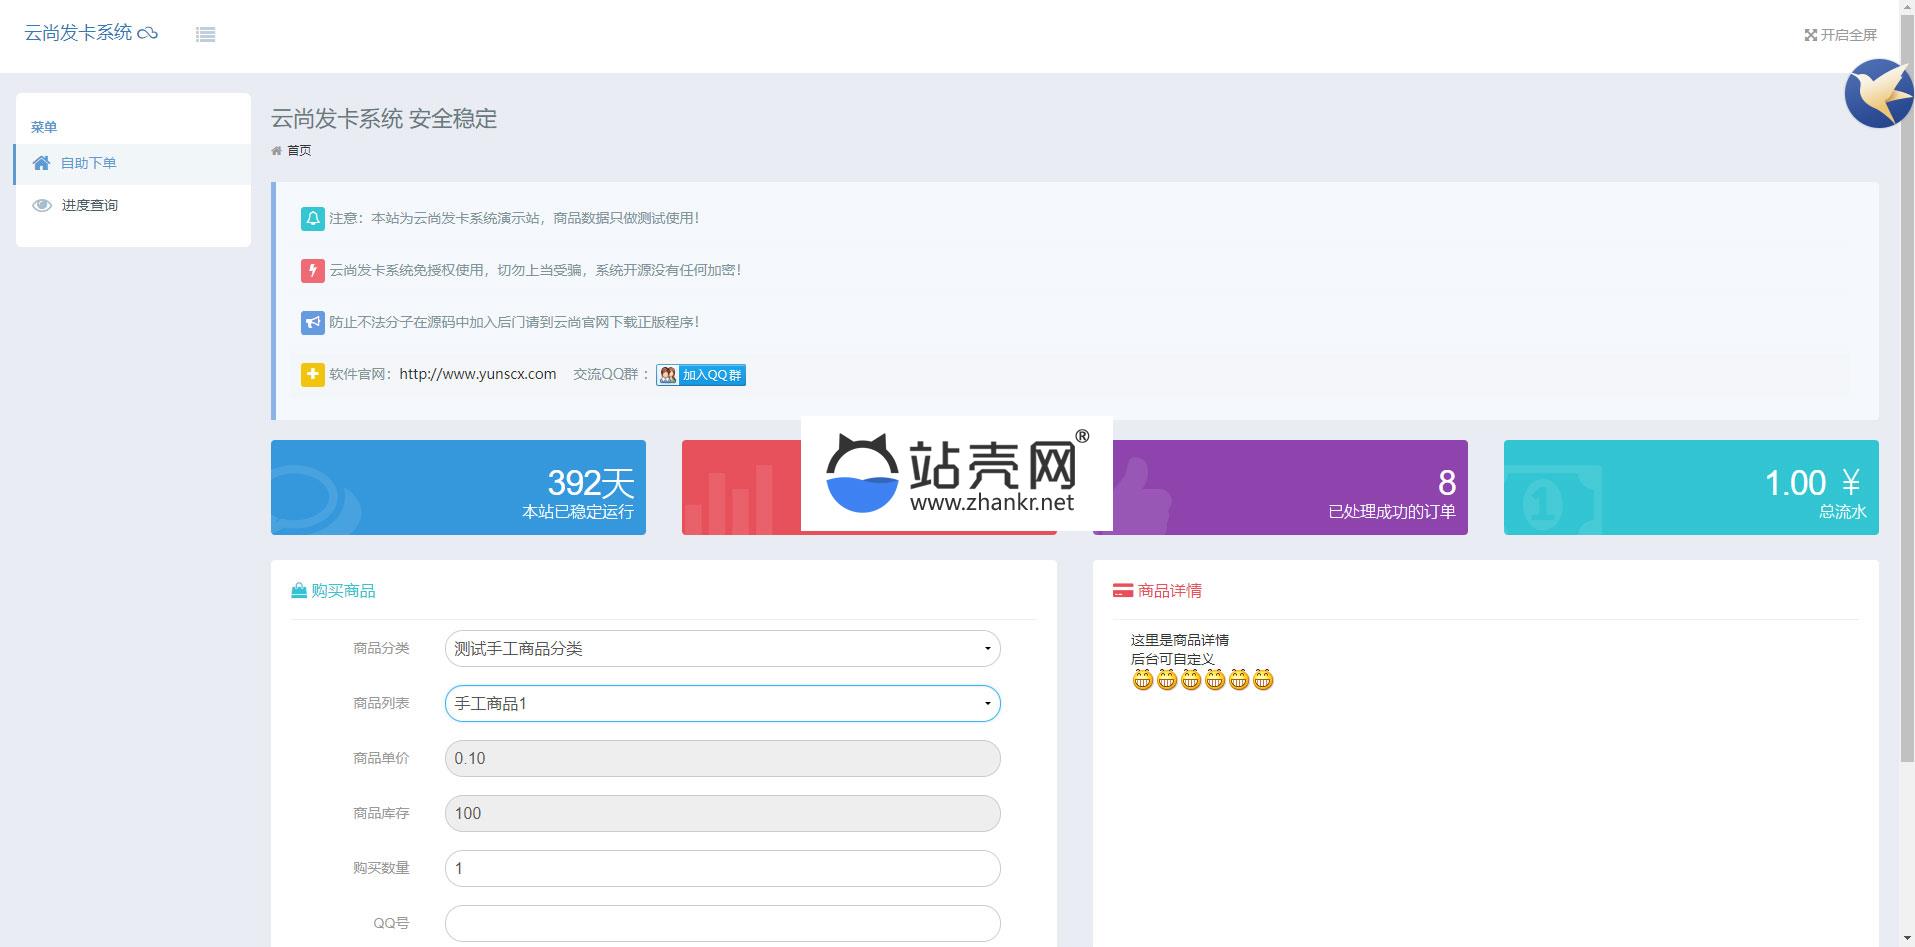This screenshot has height=947, width=1915.
Task: Select 自助下单 in the sidebar menu
Action: (x=88, y=164)
